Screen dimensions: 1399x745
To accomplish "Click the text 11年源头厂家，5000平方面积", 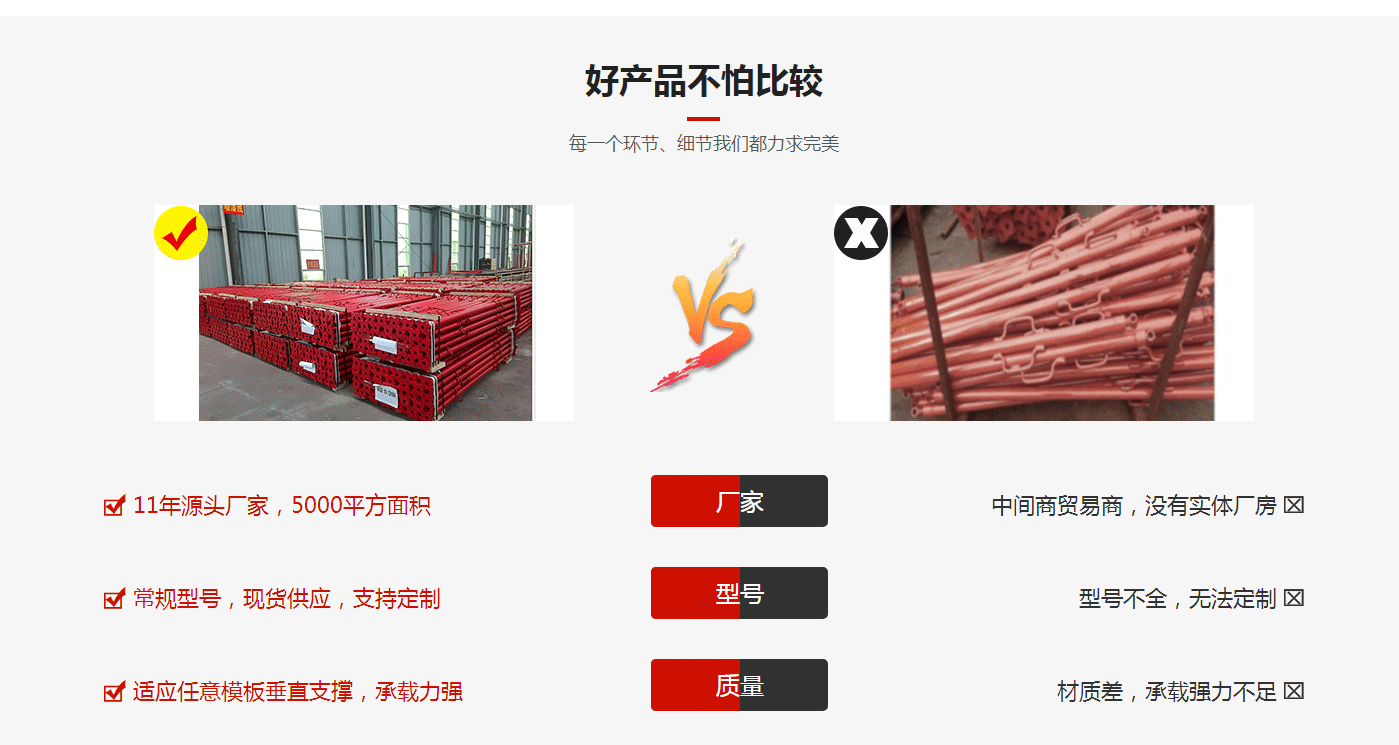I will point(282,506).
